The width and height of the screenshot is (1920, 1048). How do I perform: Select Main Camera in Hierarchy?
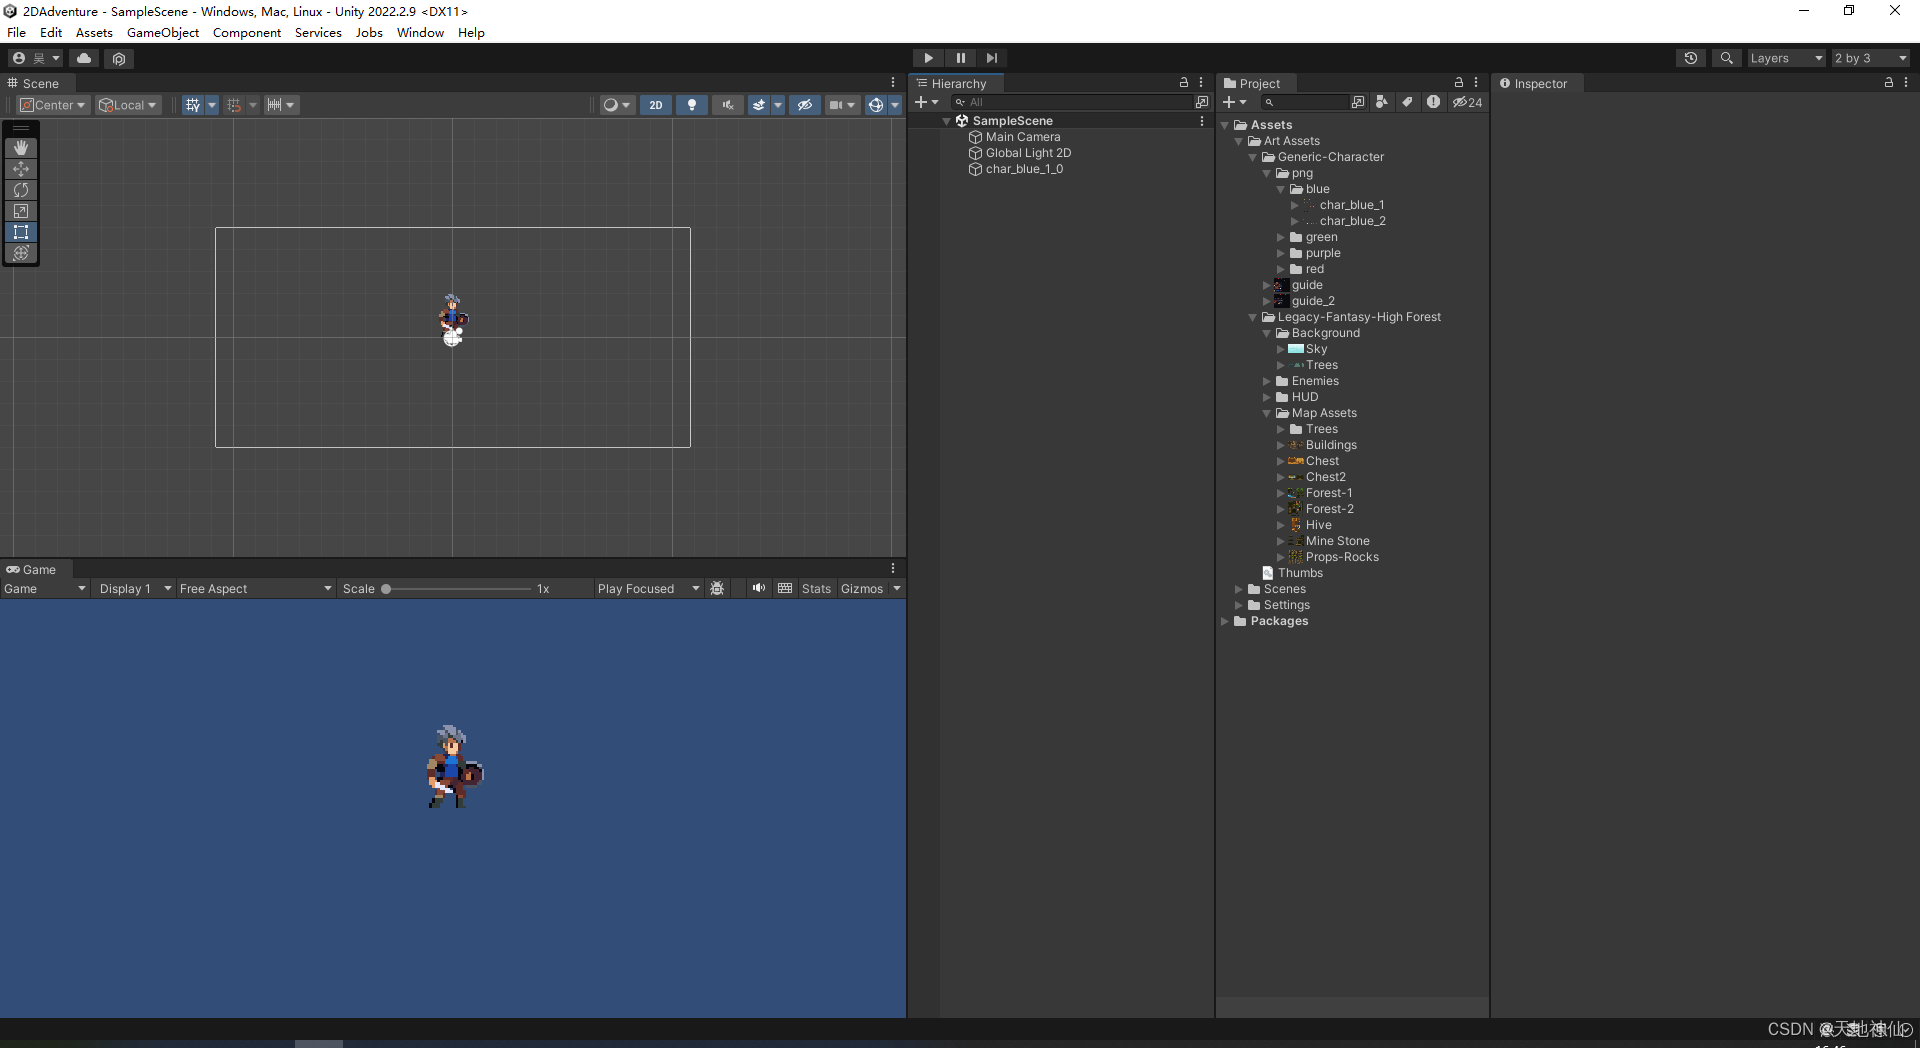pyautogui.click(x=1023, y=137)
